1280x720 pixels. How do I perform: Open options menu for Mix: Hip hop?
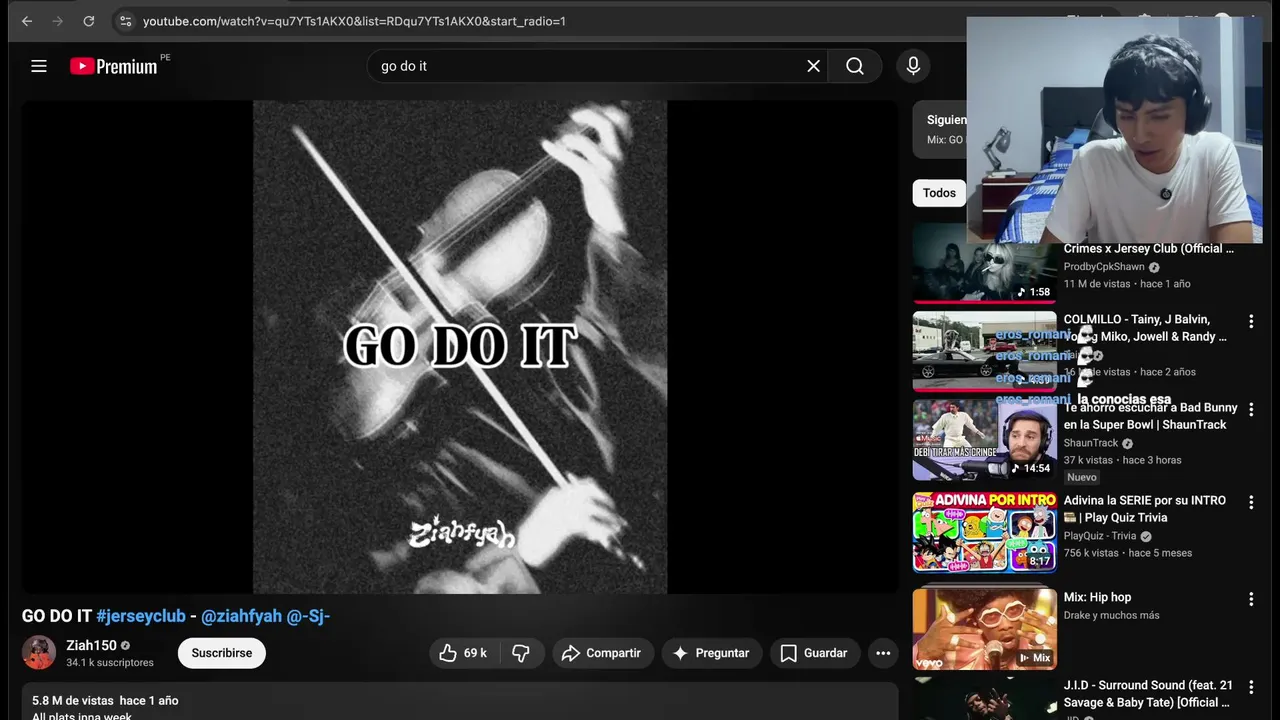coord(1251,599)
